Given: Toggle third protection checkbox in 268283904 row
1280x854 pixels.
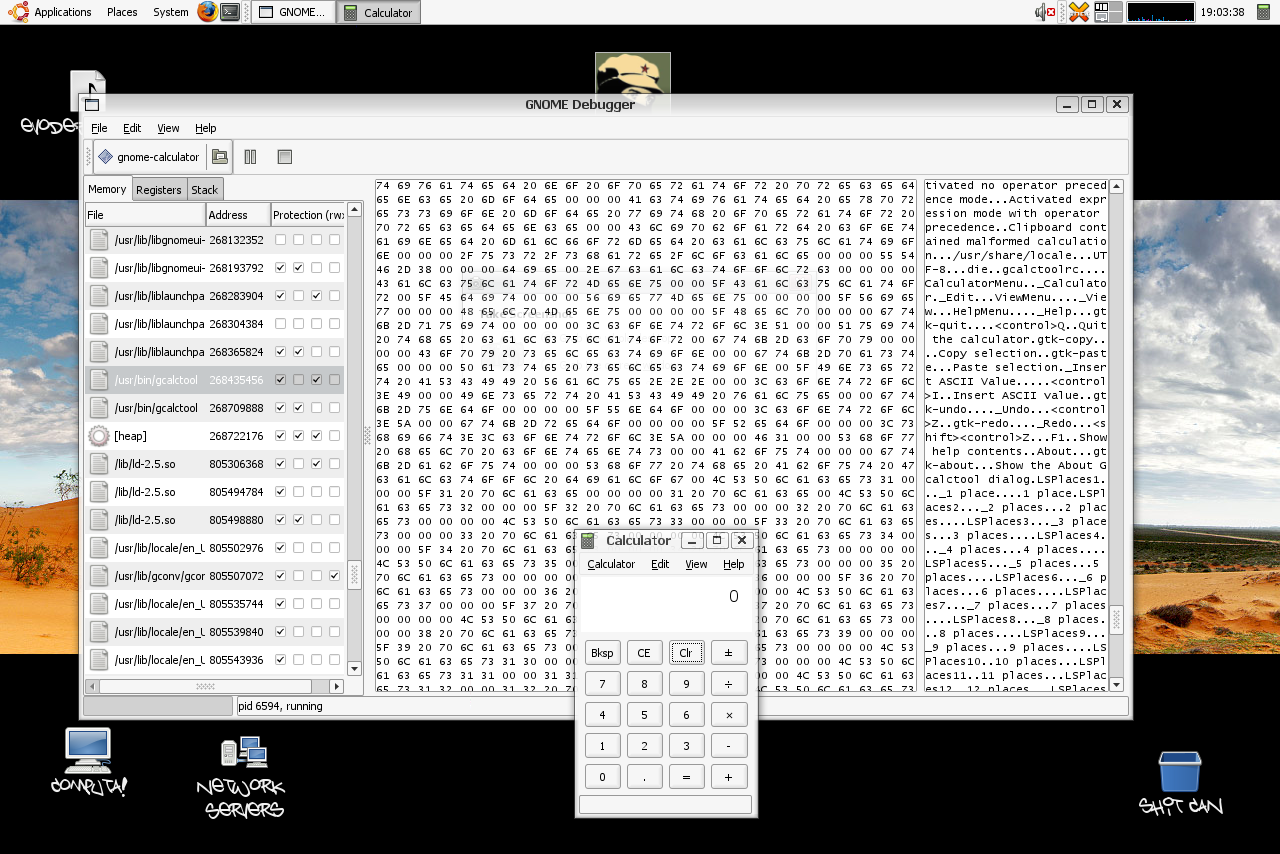Looking at the screenshot, I should [316, 296].
